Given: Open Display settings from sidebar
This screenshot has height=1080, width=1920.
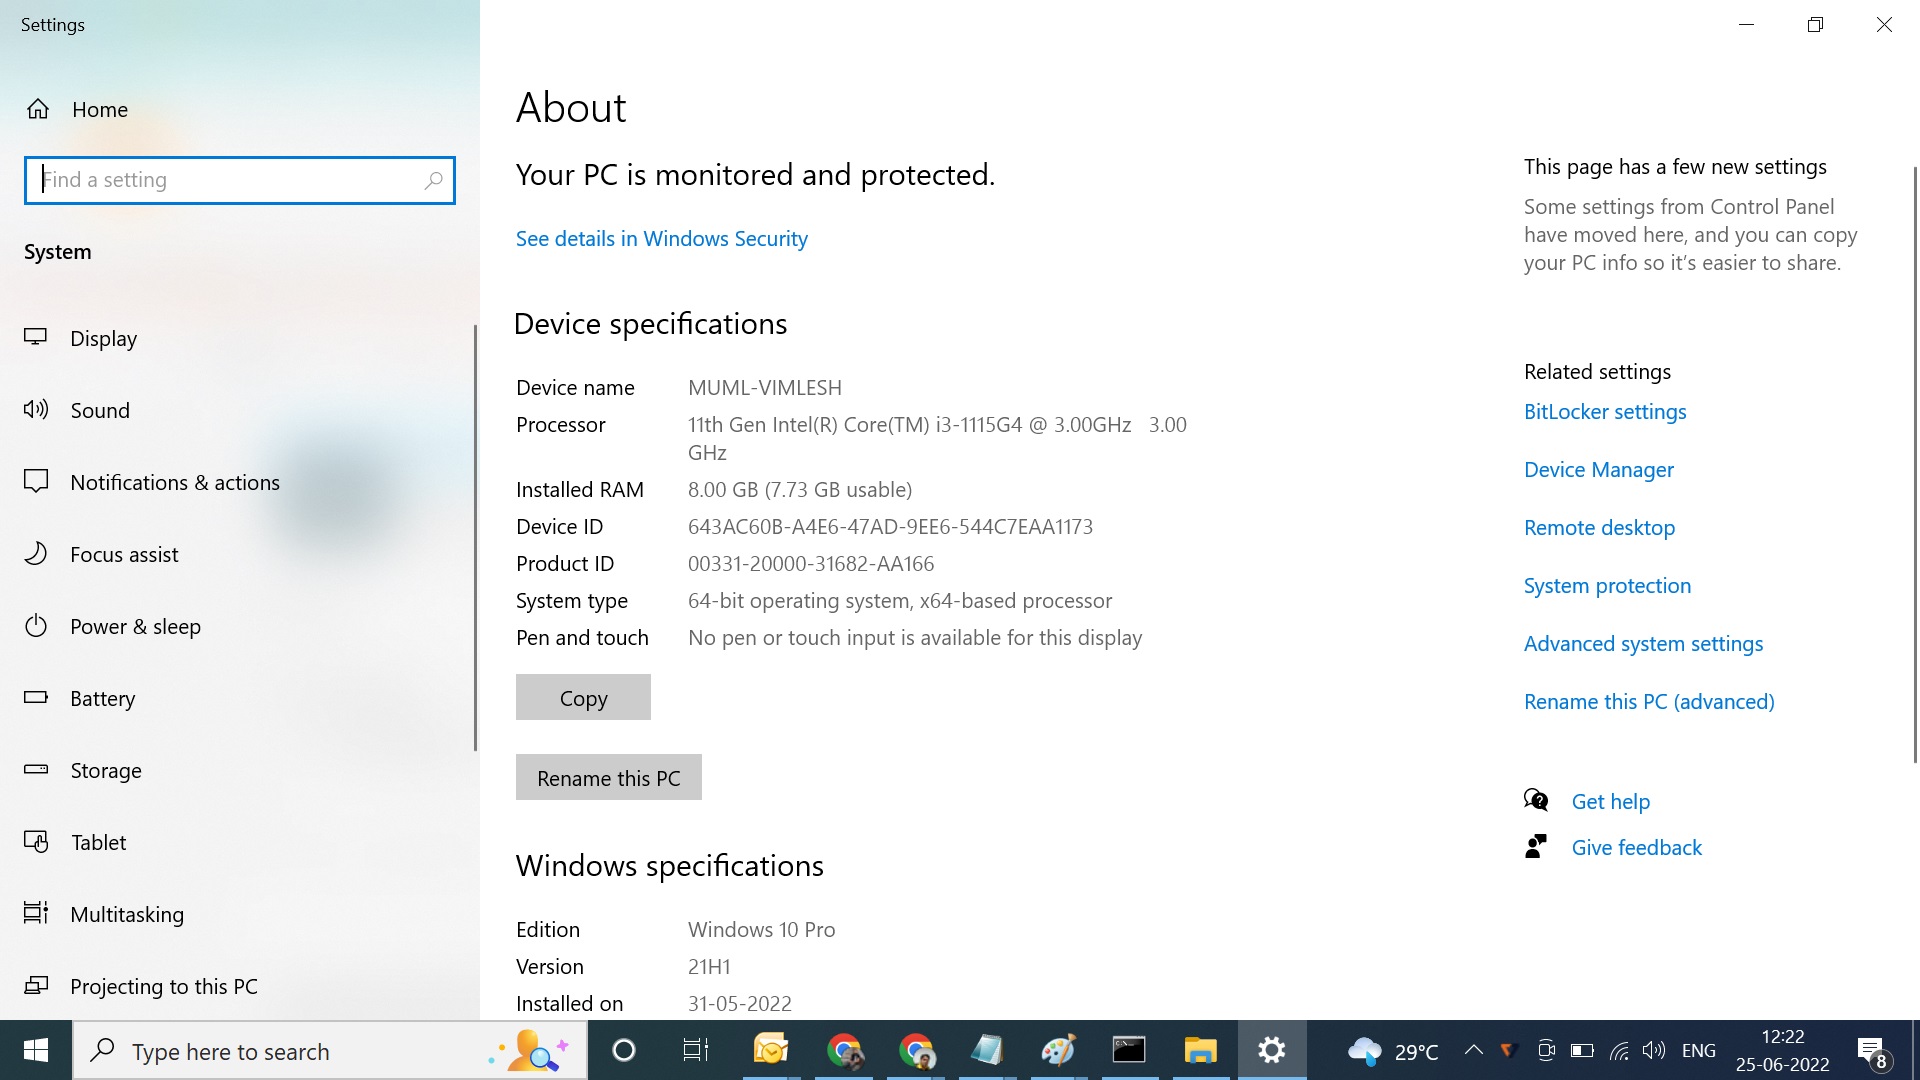Looking at the screenshot, I should pos(103,339).
